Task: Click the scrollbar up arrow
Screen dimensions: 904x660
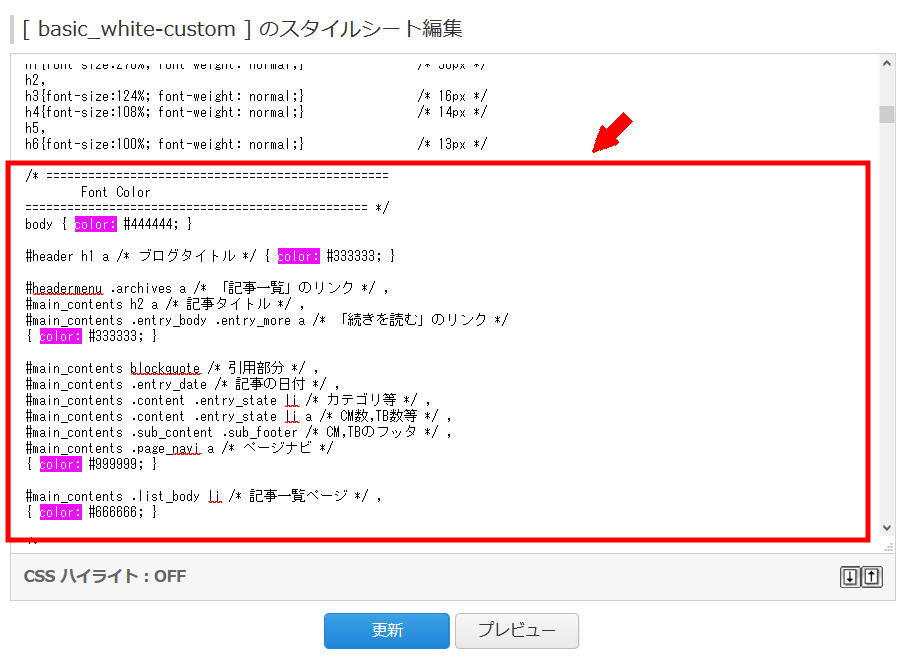Action: (x=887, y=63)
